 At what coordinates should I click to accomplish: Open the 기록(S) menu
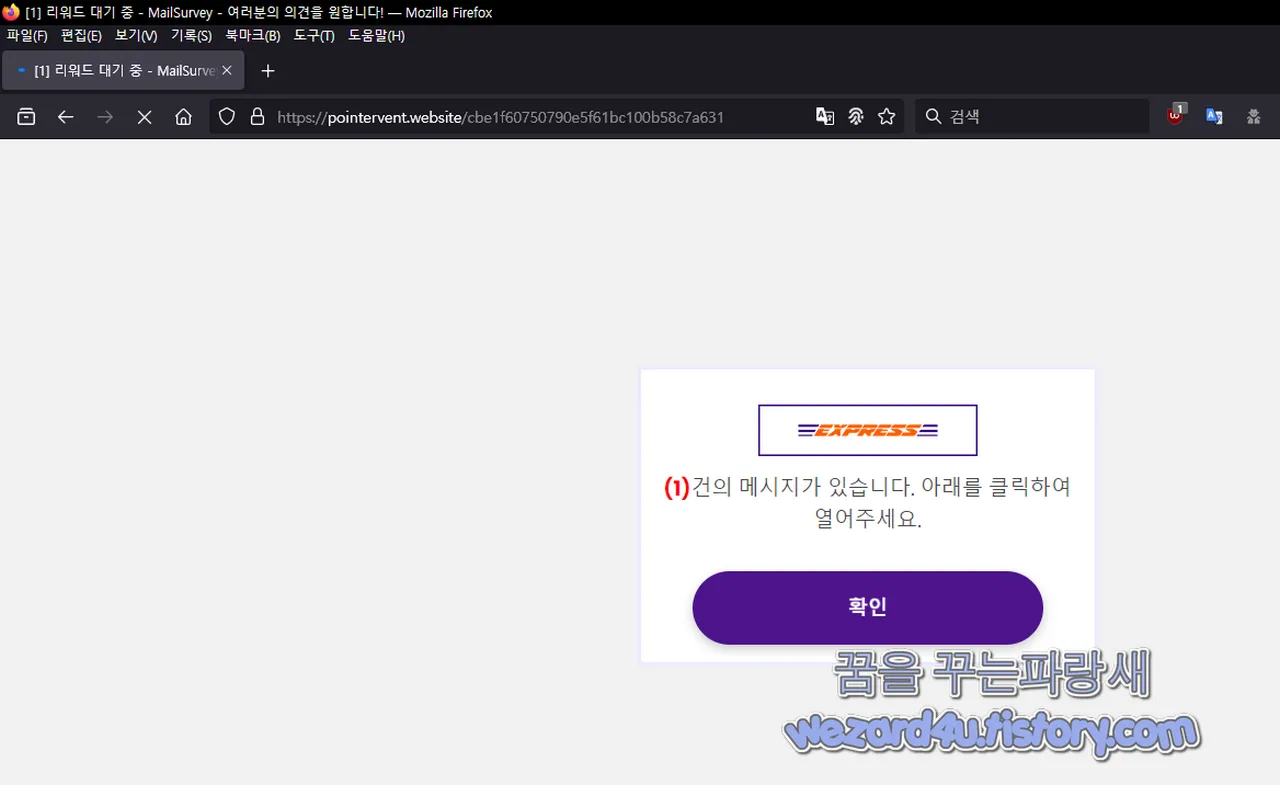pyautogui.click(x=191, y=36)
